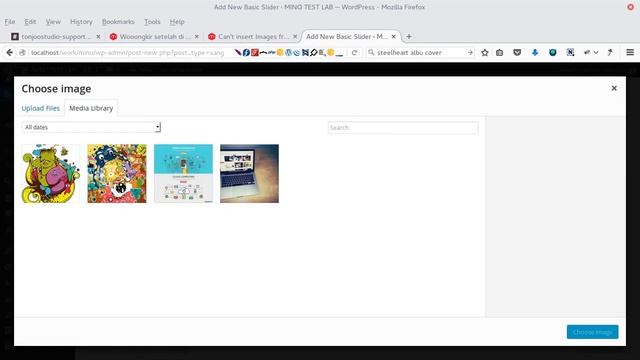Reload the page with the refresh icon
Viewport: 640px width, 360px height.
pyautogui.click(x=354, y=53)
